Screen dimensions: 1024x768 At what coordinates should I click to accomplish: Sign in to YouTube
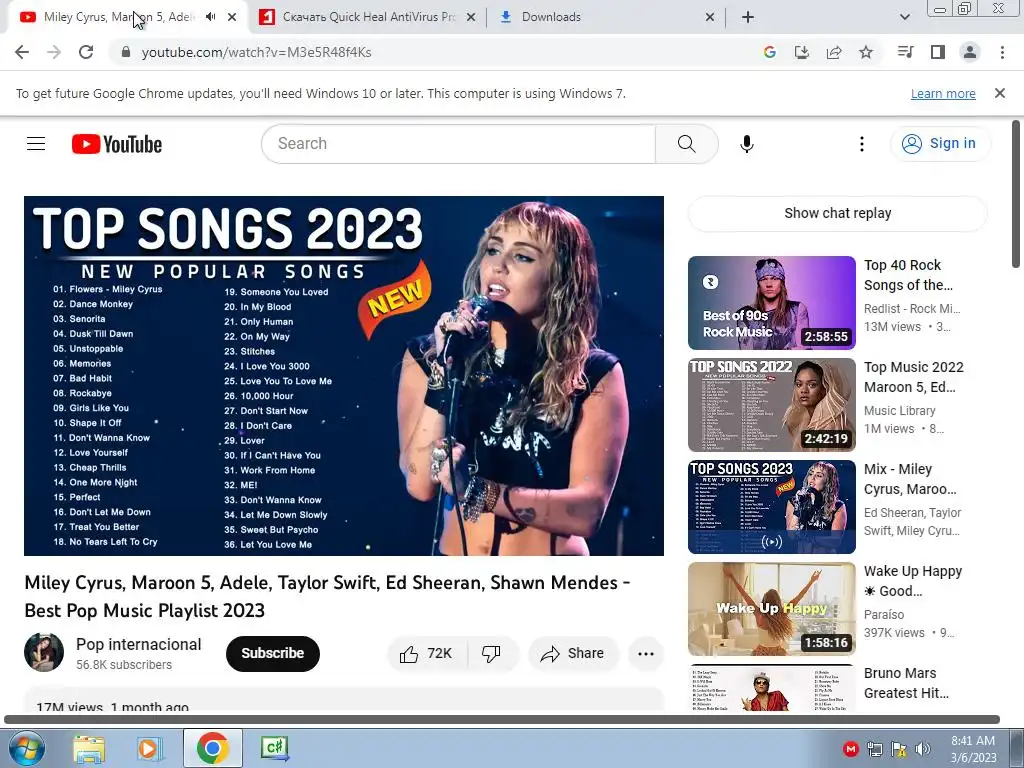(x=940, y=144)
